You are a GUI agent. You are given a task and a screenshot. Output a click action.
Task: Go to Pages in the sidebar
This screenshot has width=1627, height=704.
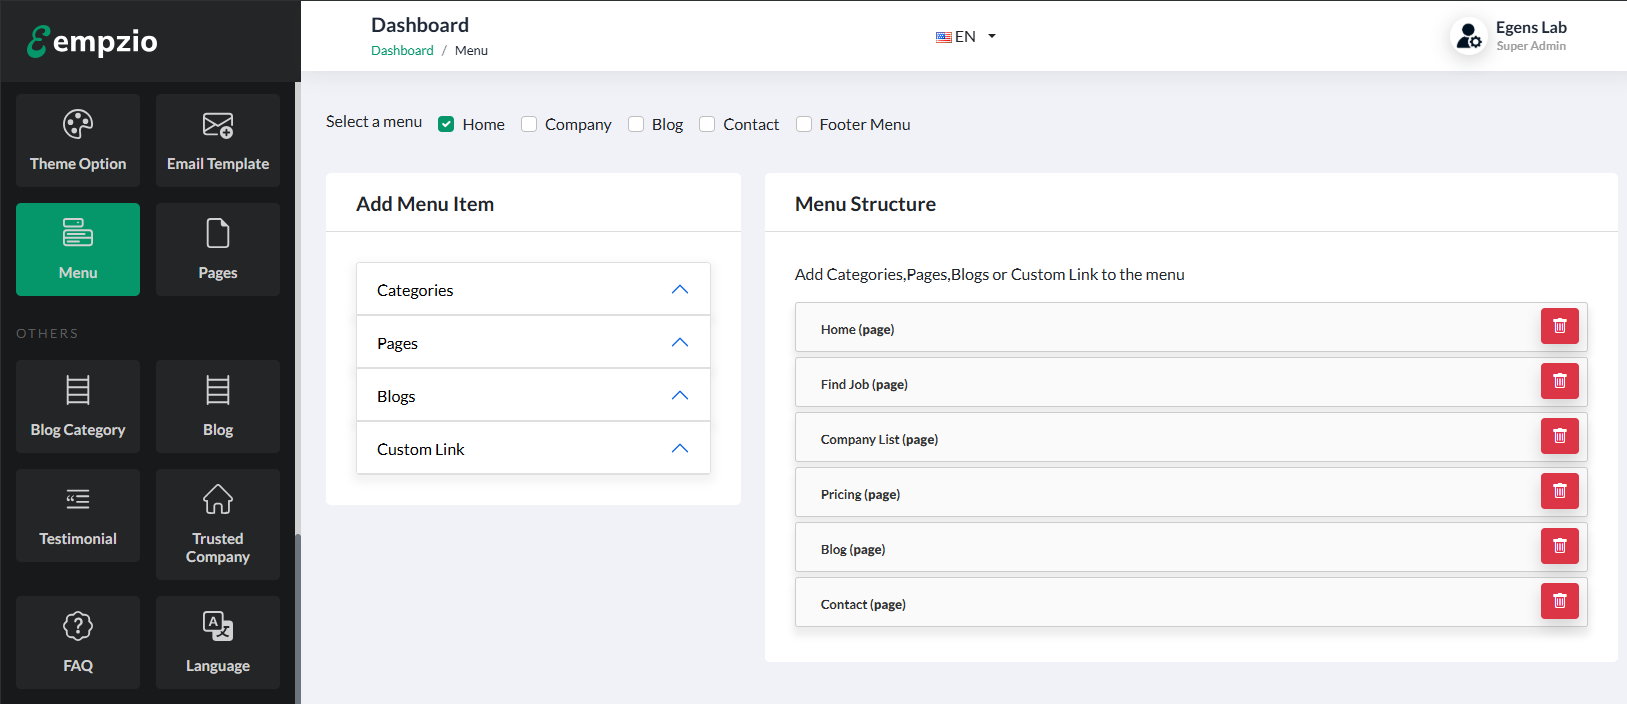point(218,249)
